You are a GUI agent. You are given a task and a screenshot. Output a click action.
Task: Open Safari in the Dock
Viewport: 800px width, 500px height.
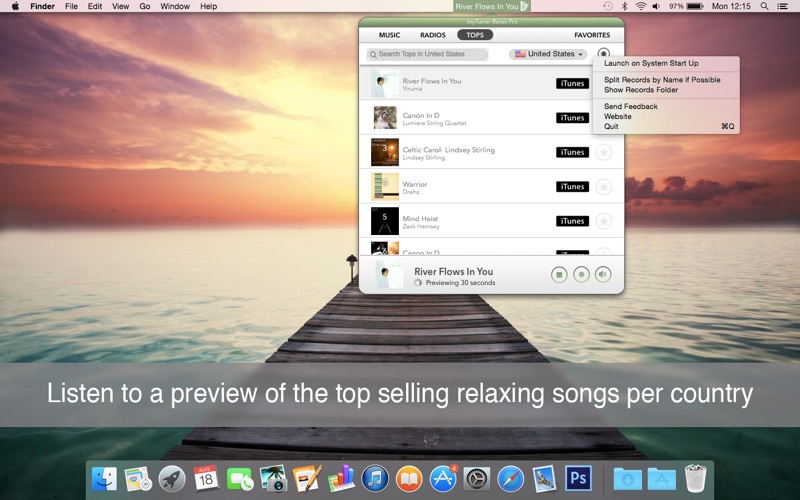(511, 479)
